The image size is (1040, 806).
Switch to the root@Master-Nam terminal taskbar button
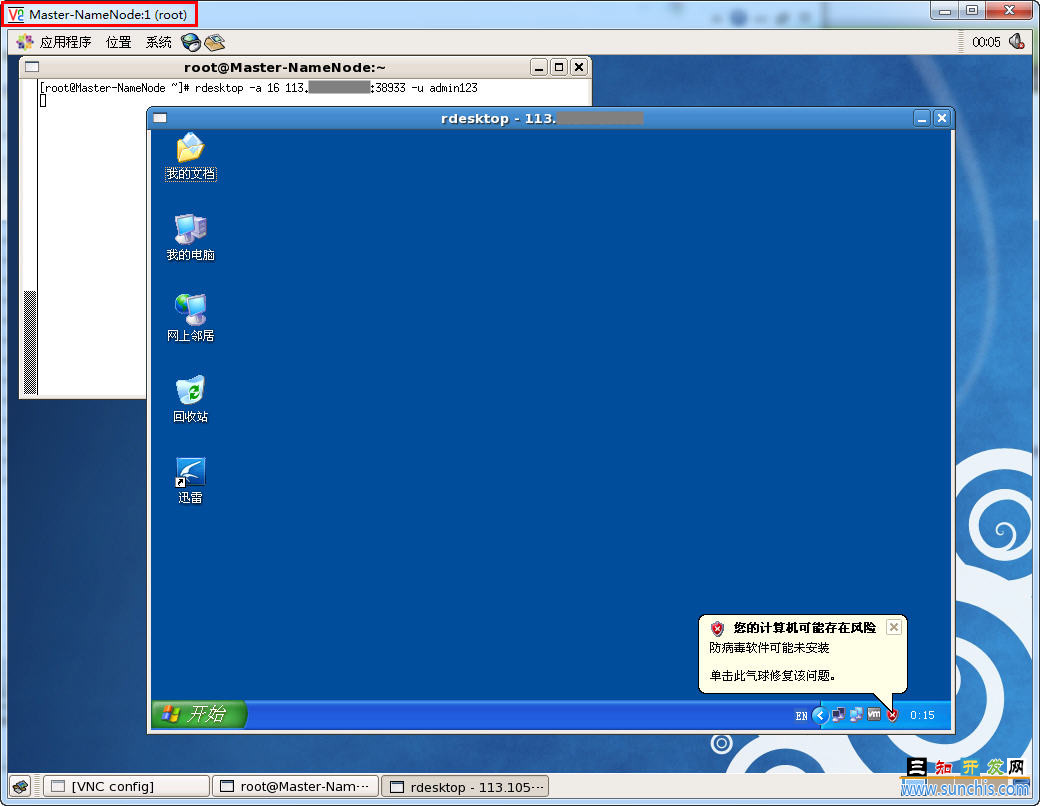tap(296, 786)
